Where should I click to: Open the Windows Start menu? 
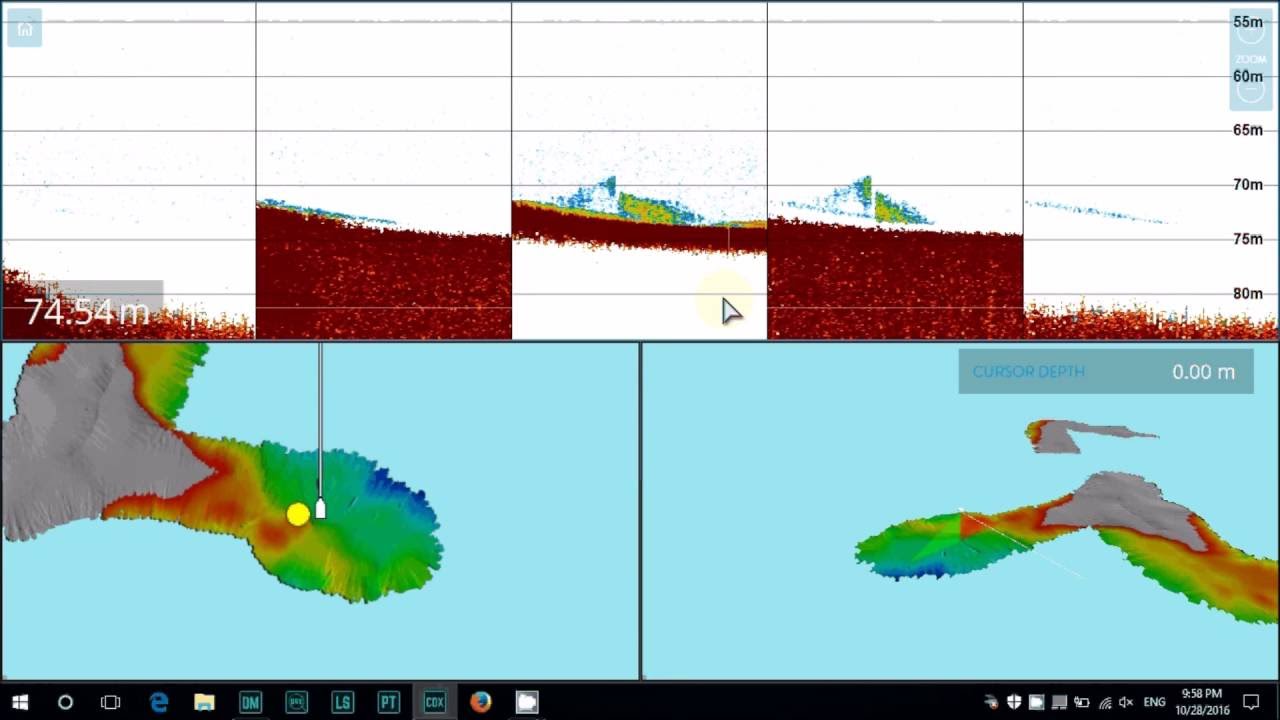pyautogui.click(x=20, y=702)
